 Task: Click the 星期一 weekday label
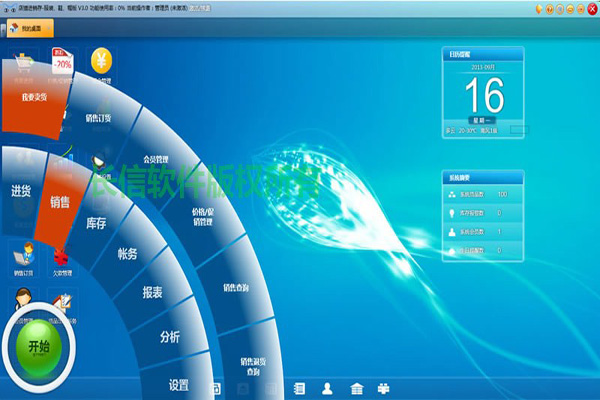click(482, 121)
